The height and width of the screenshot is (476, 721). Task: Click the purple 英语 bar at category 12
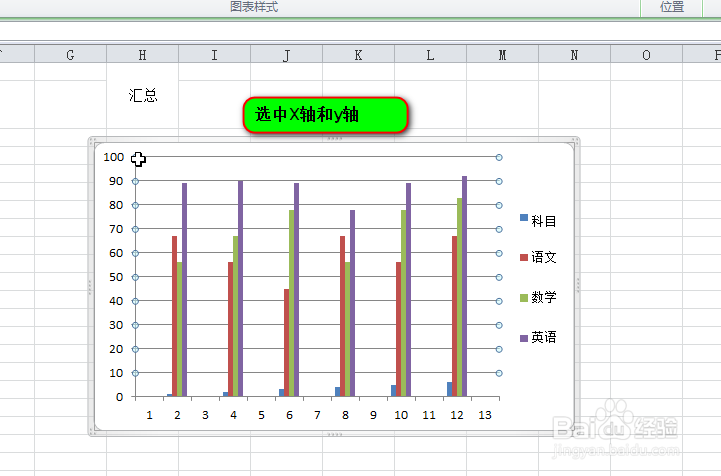(464, 286)
